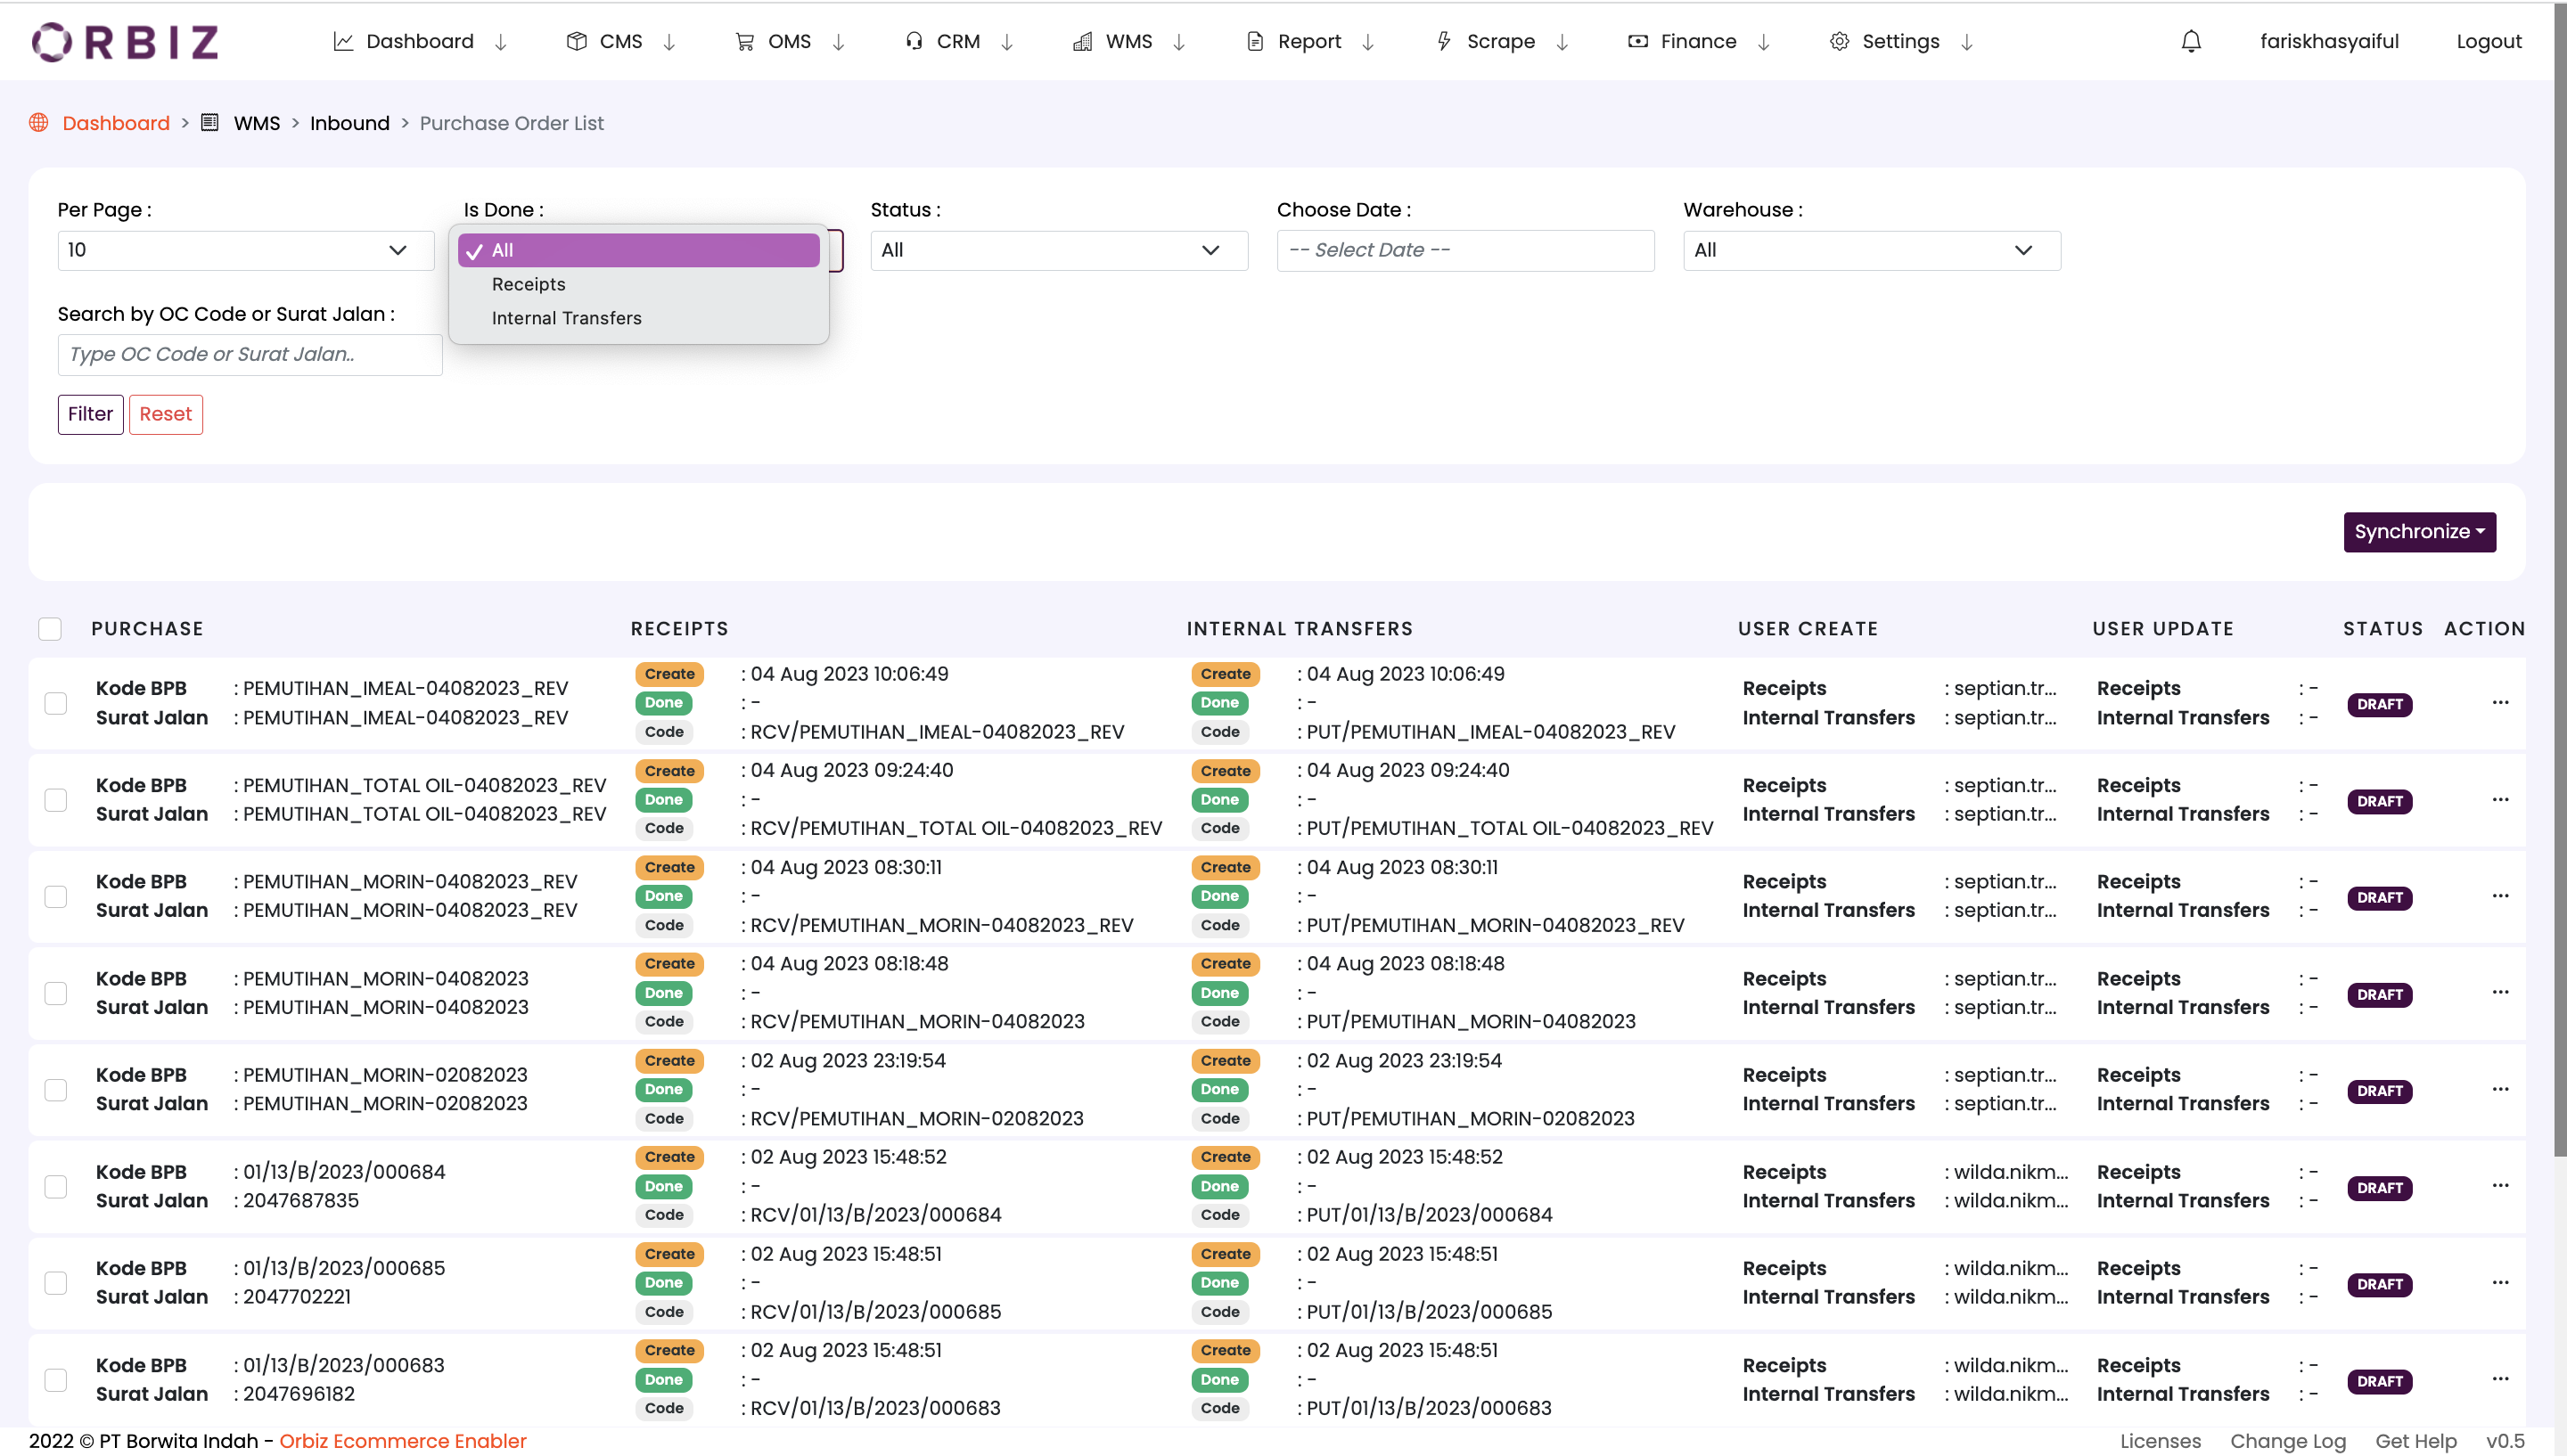2567x1456 pixels.
Task: Open action menu for 01/13/B/2023/000685 row
Action: click(2500, 1283)
